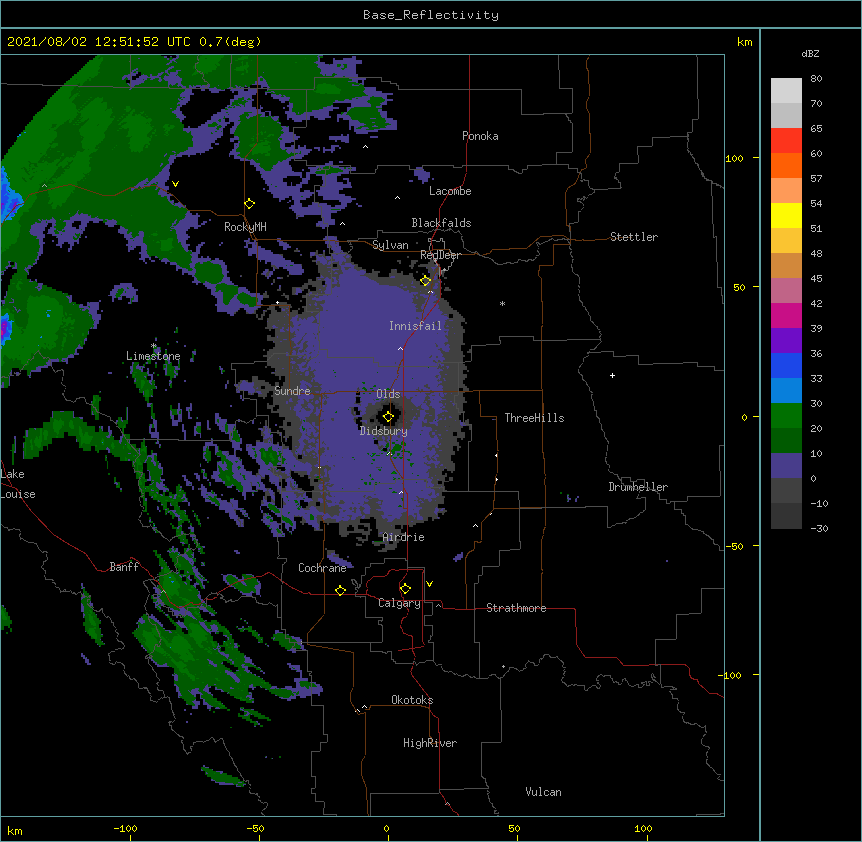Click the legend value 80
The width and height of the screenshot is (862, 842).
[816, 79]
